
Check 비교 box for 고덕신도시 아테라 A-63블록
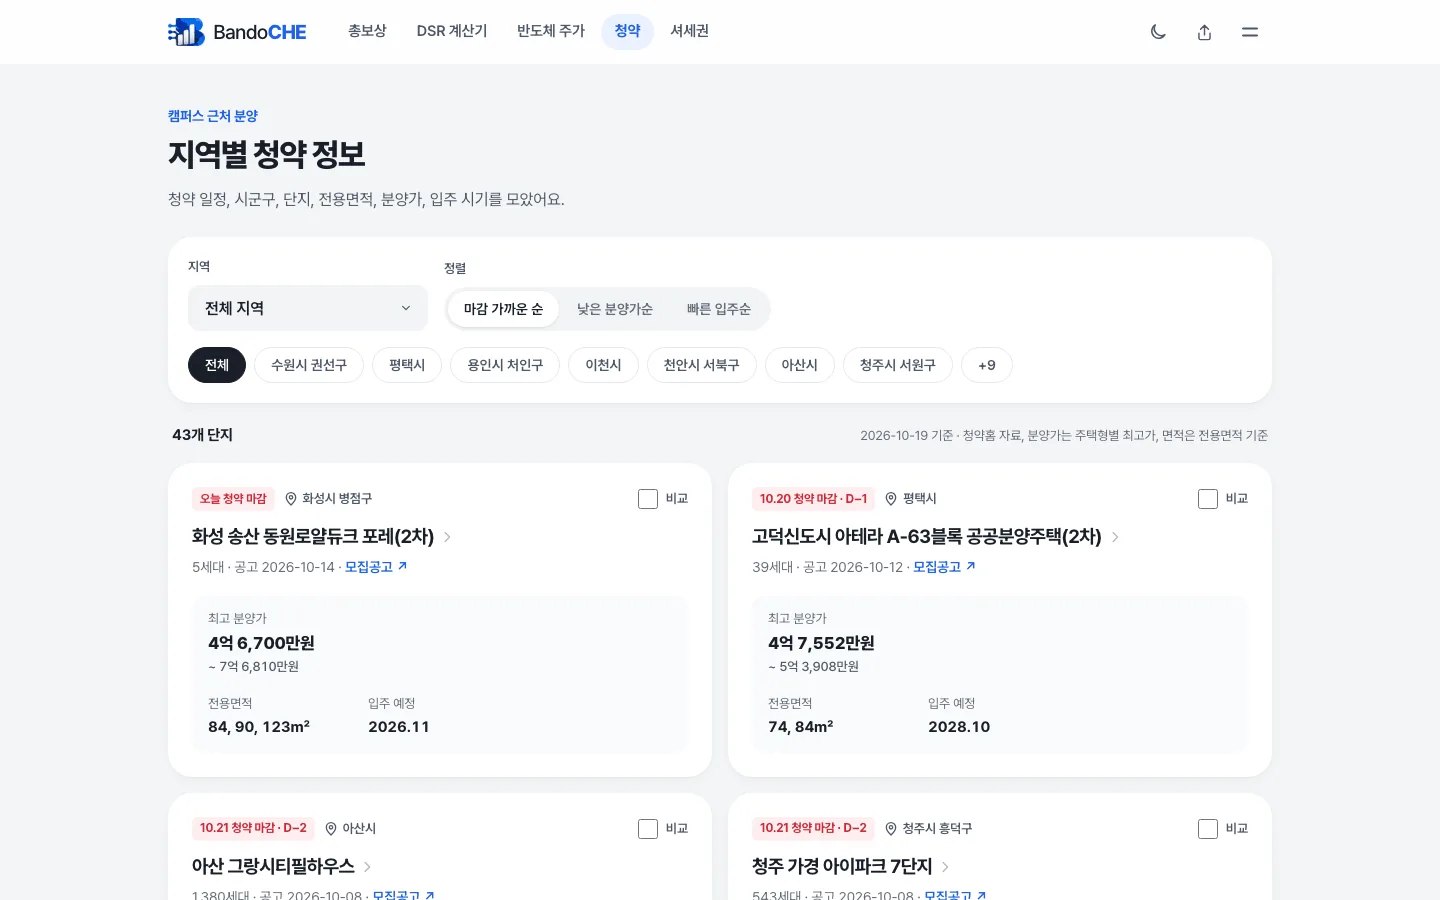point(1208,498)
